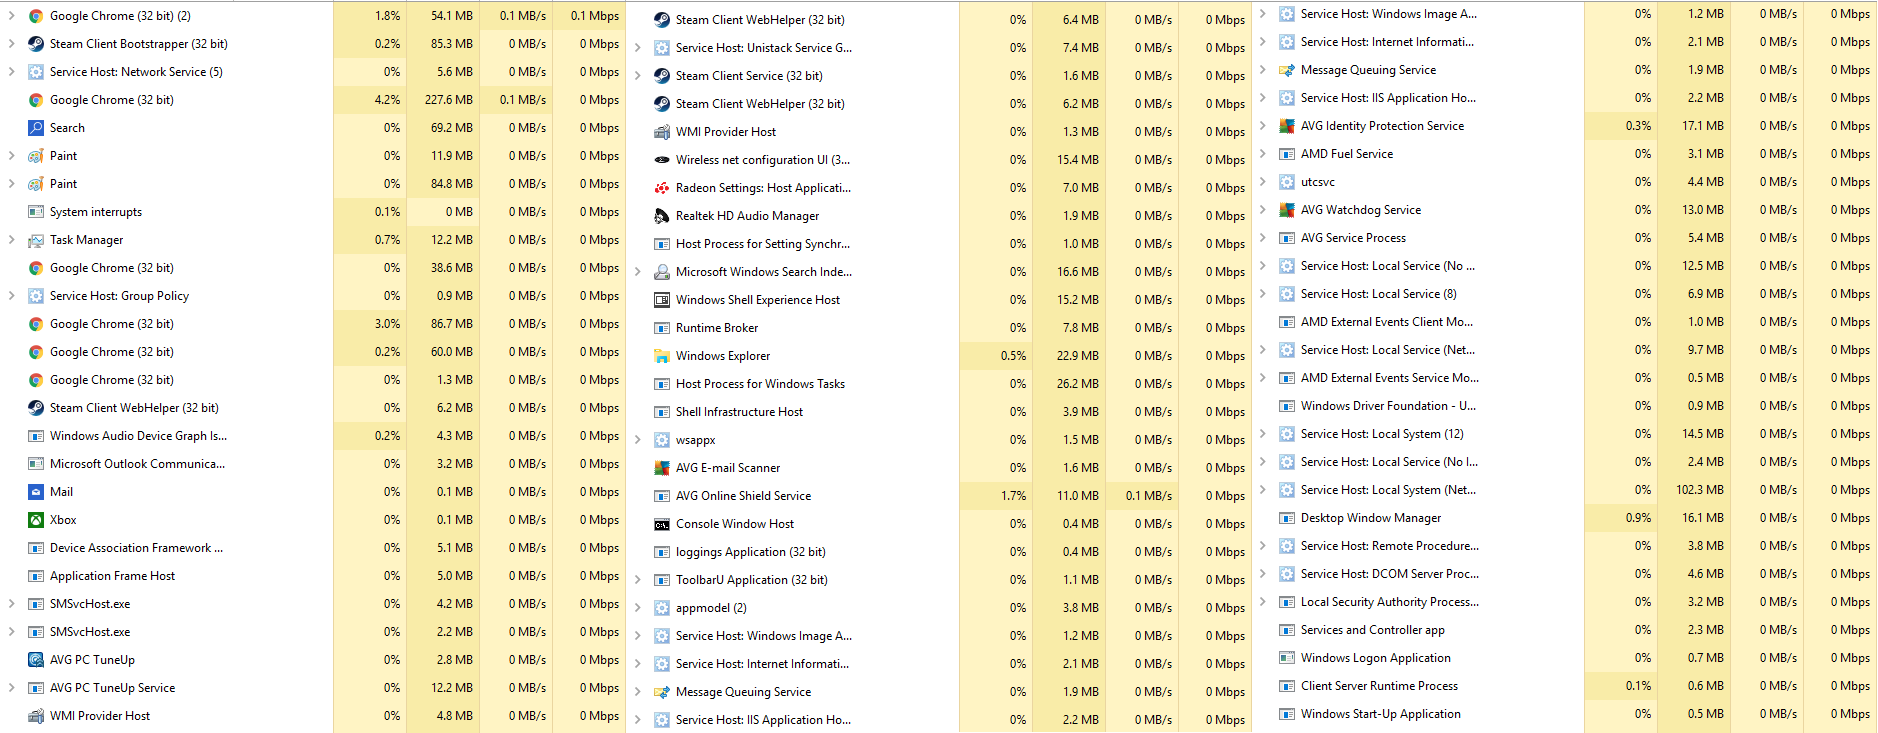The image size is (1878, 733).
Task: Click the Paint icon in the 84.8 MB row
Action: click(x=36, y=184)
